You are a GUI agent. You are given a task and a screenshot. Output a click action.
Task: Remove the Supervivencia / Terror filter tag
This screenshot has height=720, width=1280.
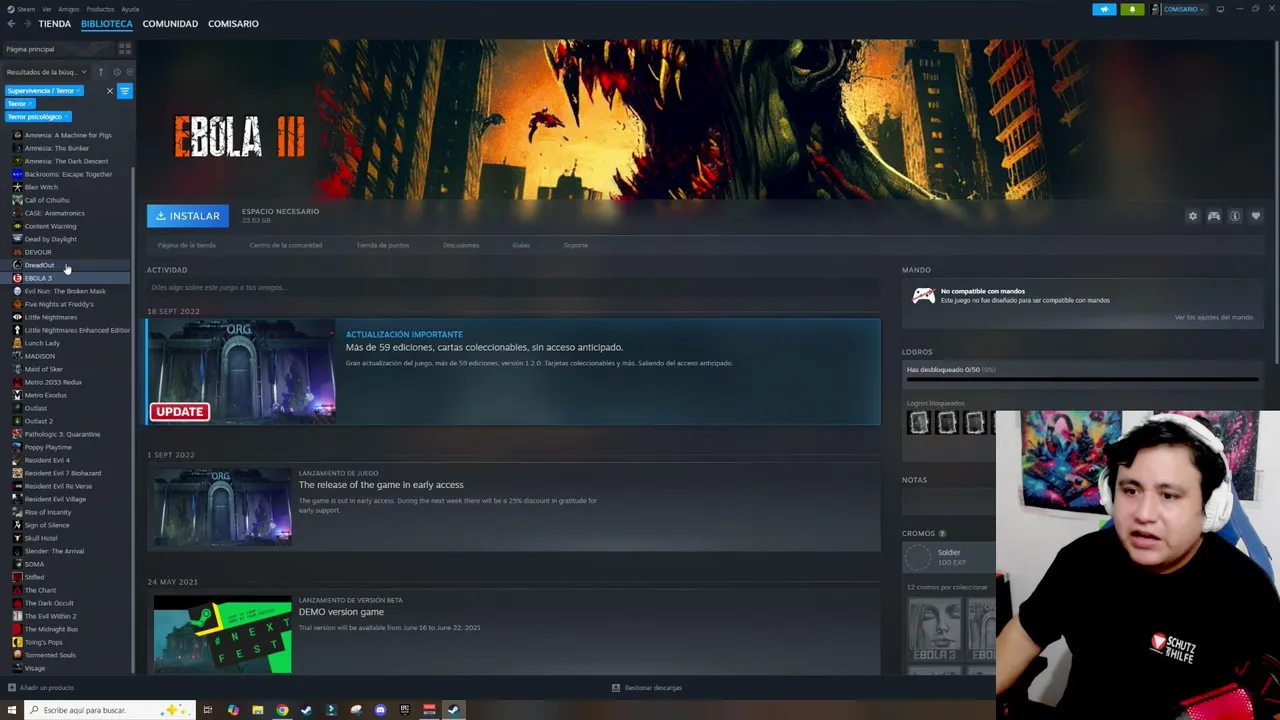coord(78,91)
